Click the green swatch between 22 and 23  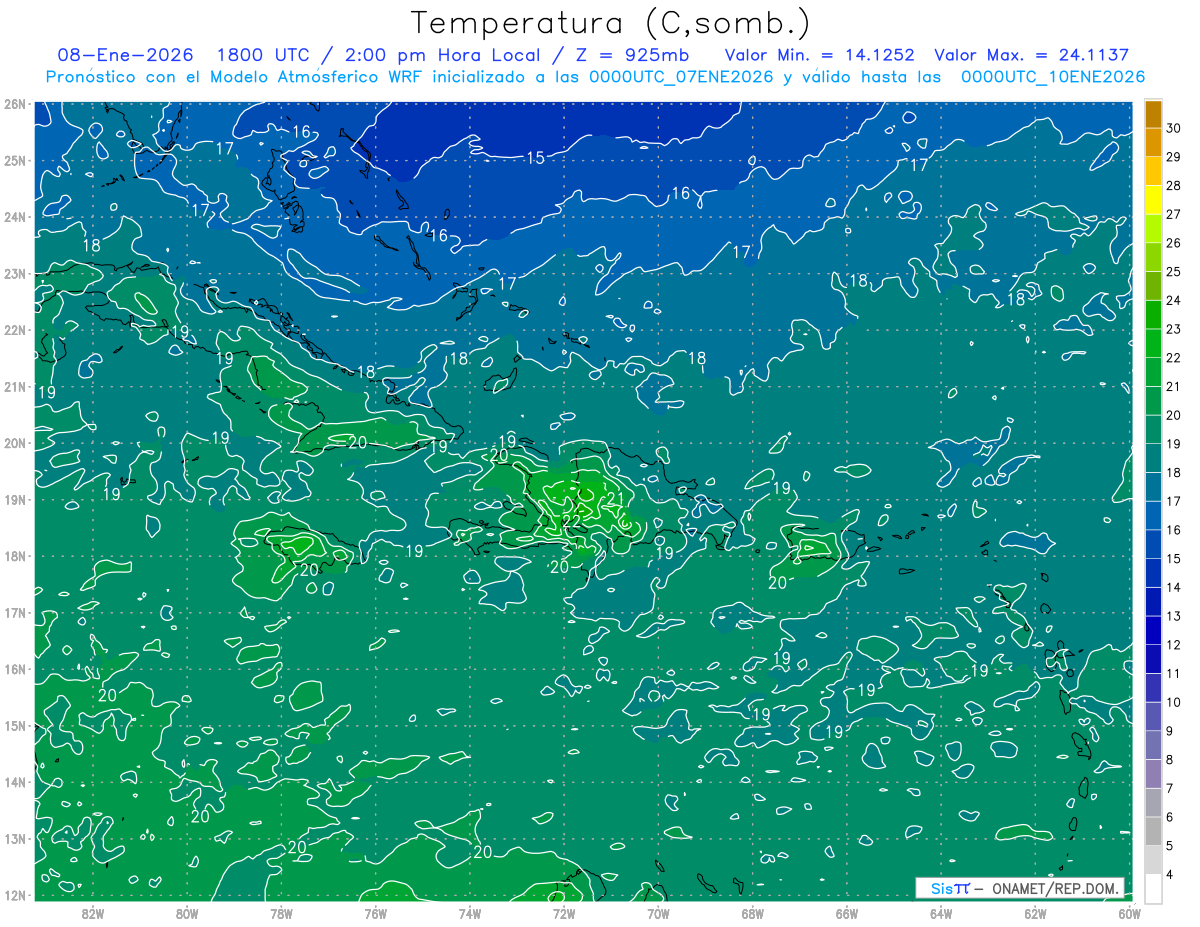(x=1153, y=343)
